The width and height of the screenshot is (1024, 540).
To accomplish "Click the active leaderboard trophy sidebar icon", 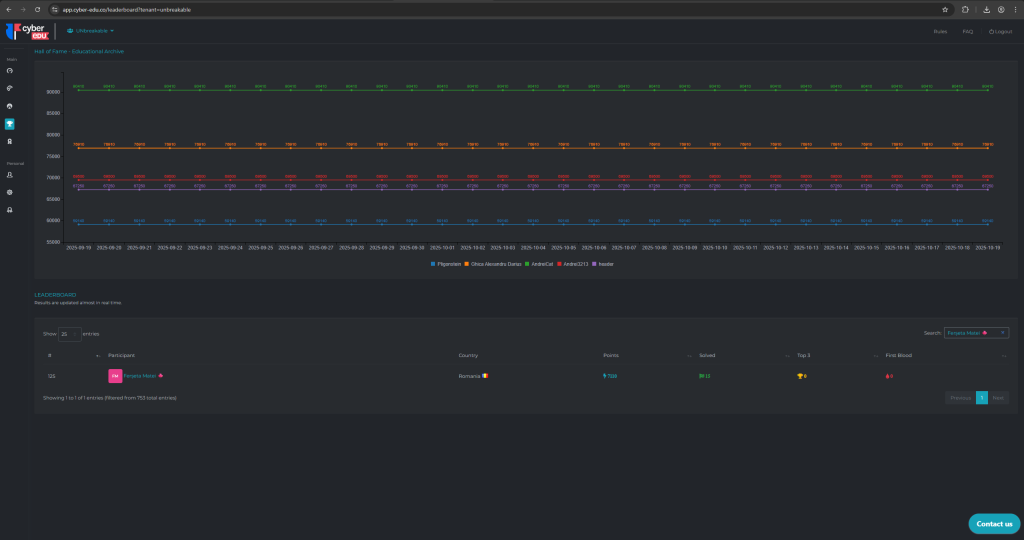I will pyautogui.click(x=10, y=124).
